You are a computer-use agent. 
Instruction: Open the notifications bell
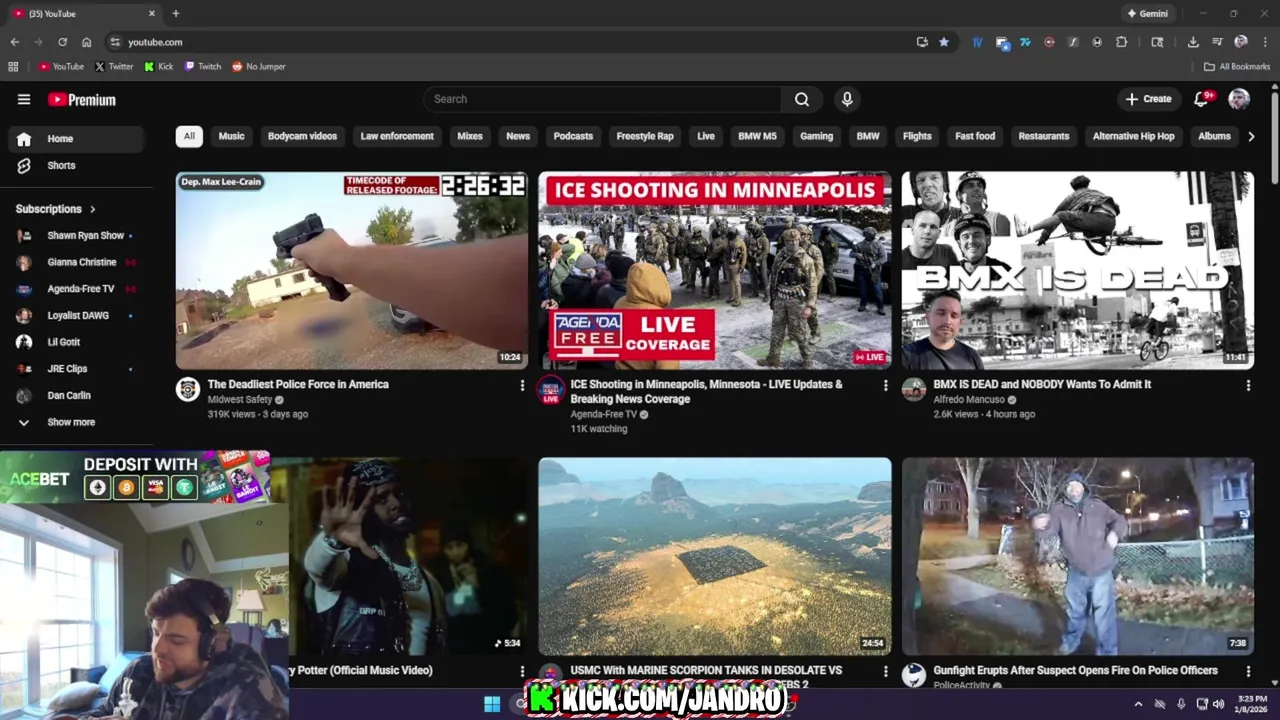[1202, 99]
